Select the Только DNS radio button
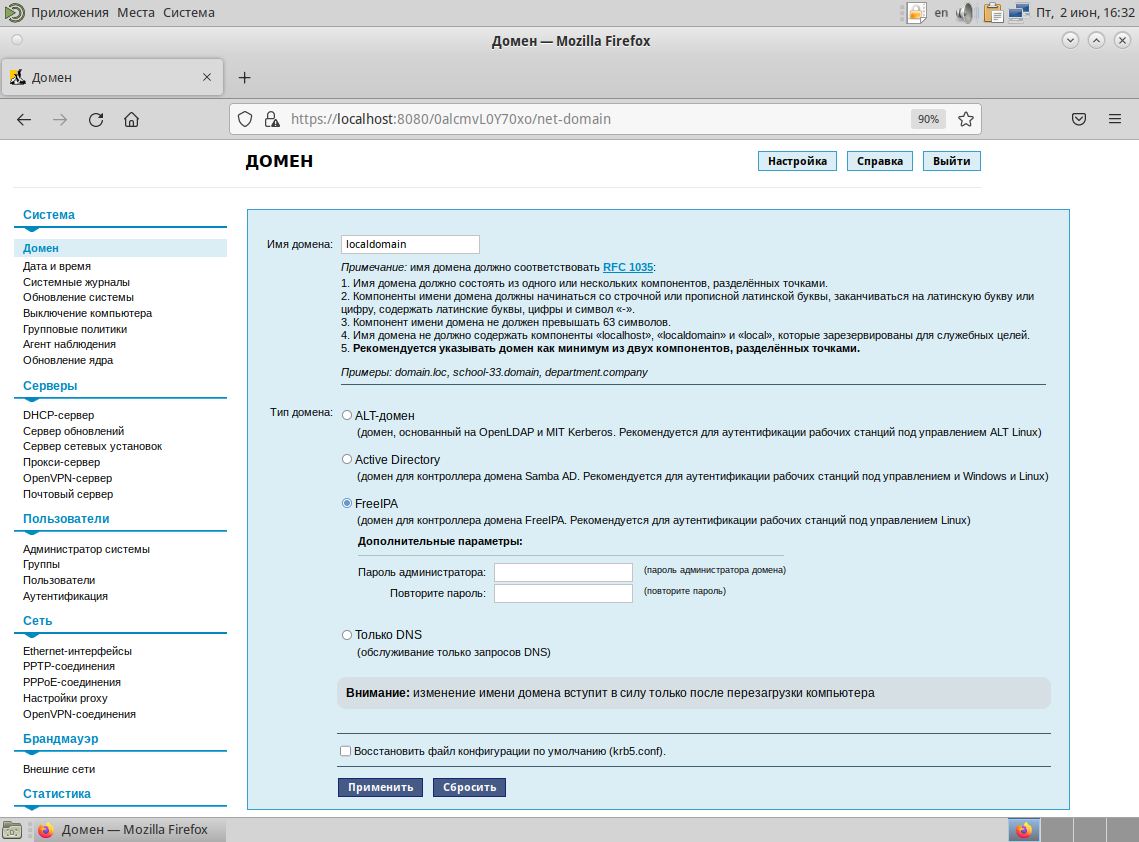1139x842 pixels. coord(347,635)
